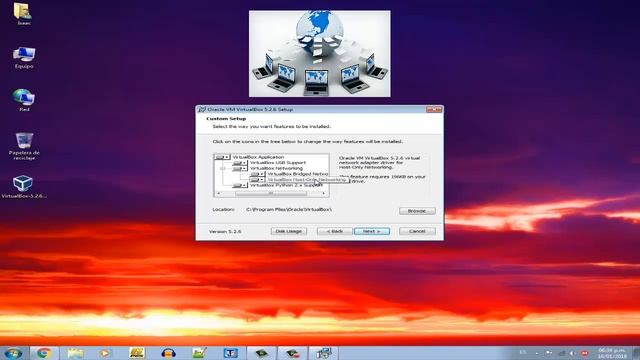Viewport: 640px width, 360px height.
Task: Click the second green chip taskbar icon
Action: pyautogui.click(x=293, y=353)
